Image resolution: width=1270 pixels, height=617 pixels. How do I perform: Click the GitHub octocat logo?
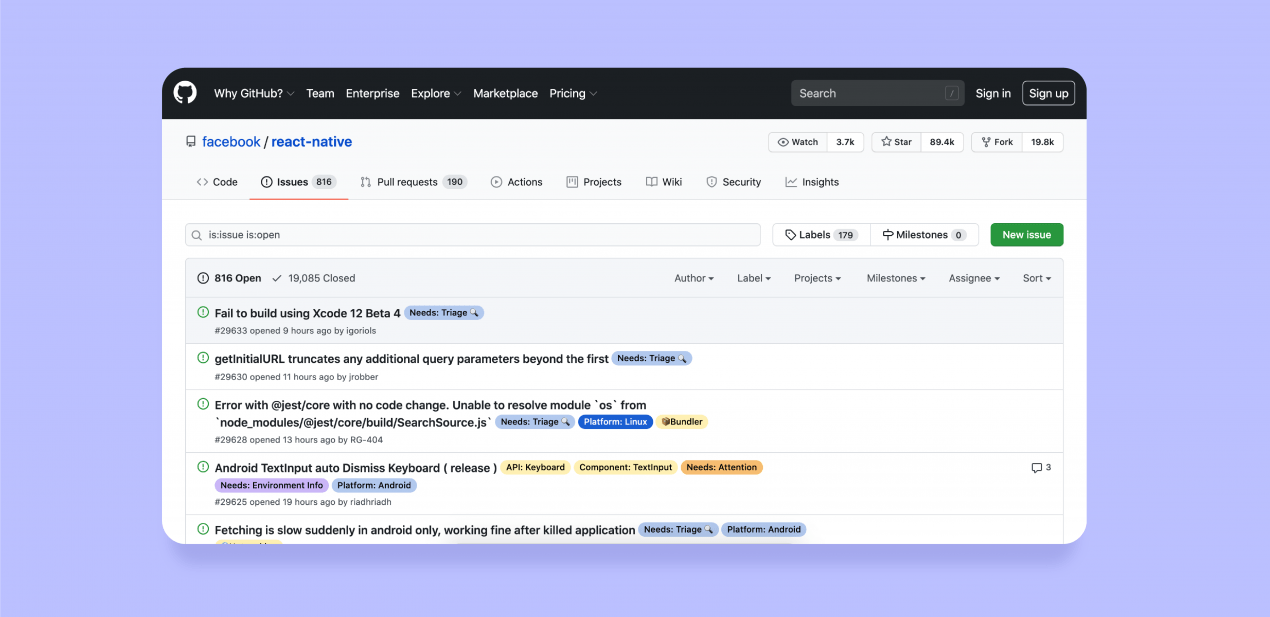pos(185,93)
